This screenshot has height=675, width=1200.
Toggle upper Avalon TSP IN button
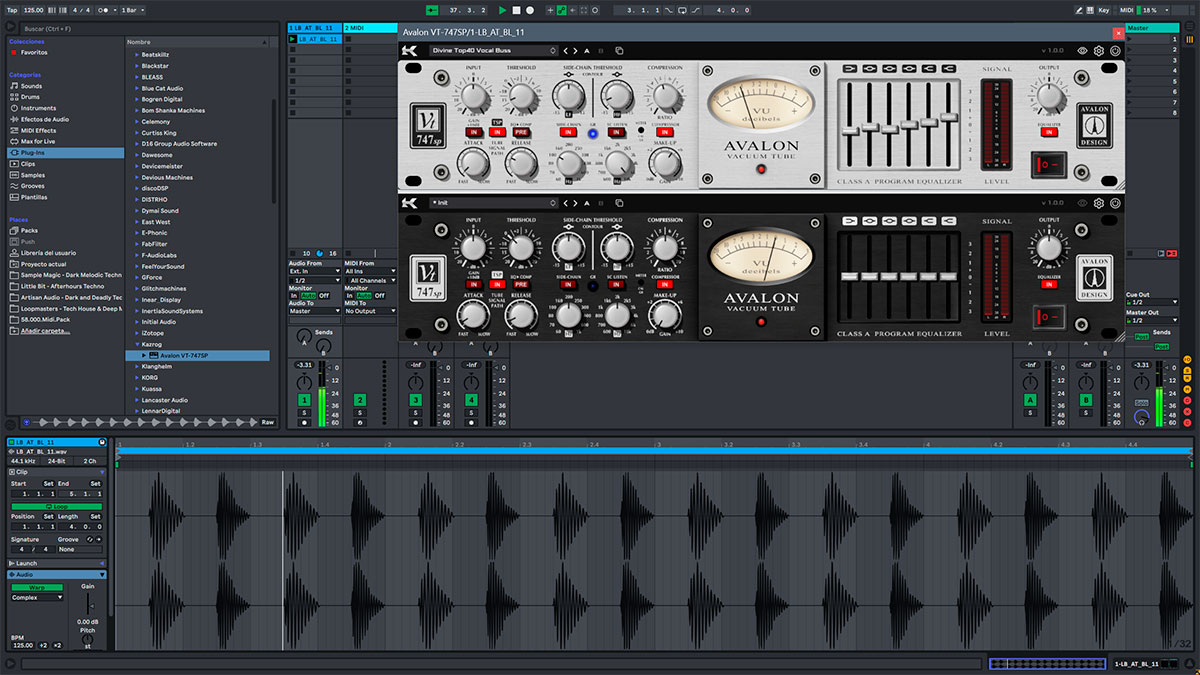click(499, 131)
